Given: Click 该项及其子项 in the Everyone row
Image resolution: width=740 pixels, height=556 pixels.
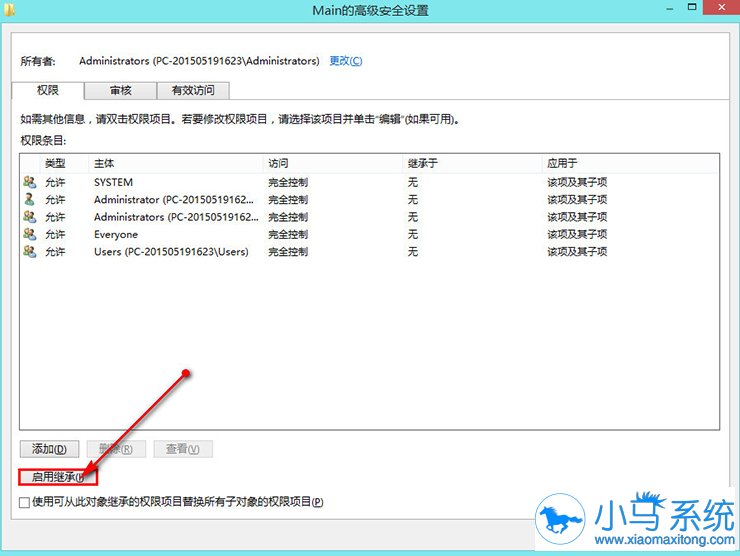Looking at the screenshot, I should 577,235.
